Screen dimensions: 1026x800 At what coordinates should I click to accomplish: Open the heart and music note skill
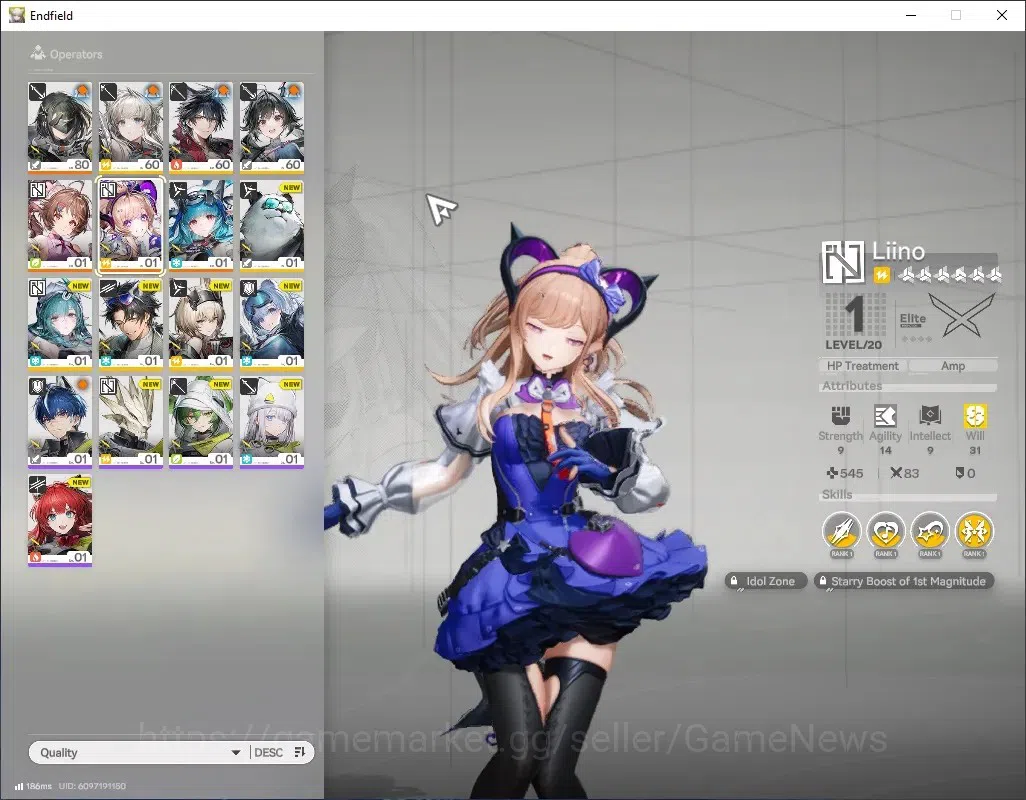coord(885,531)
